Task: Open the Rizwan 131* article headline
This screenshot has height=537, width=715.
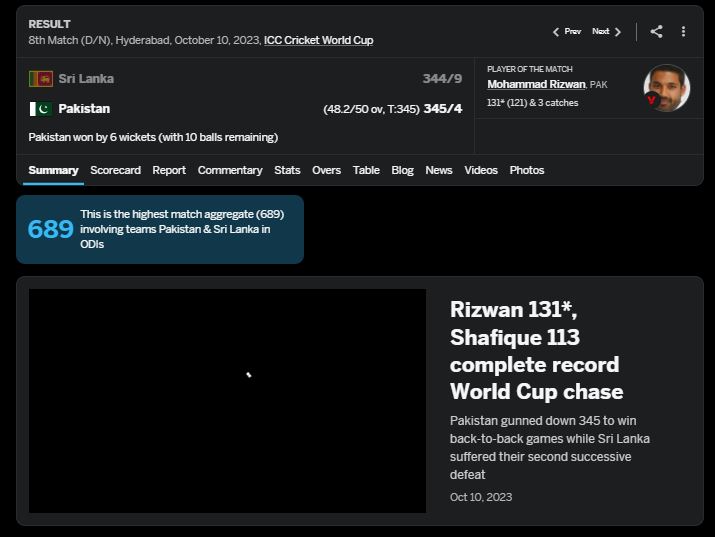Action: [x=536, y=350]
